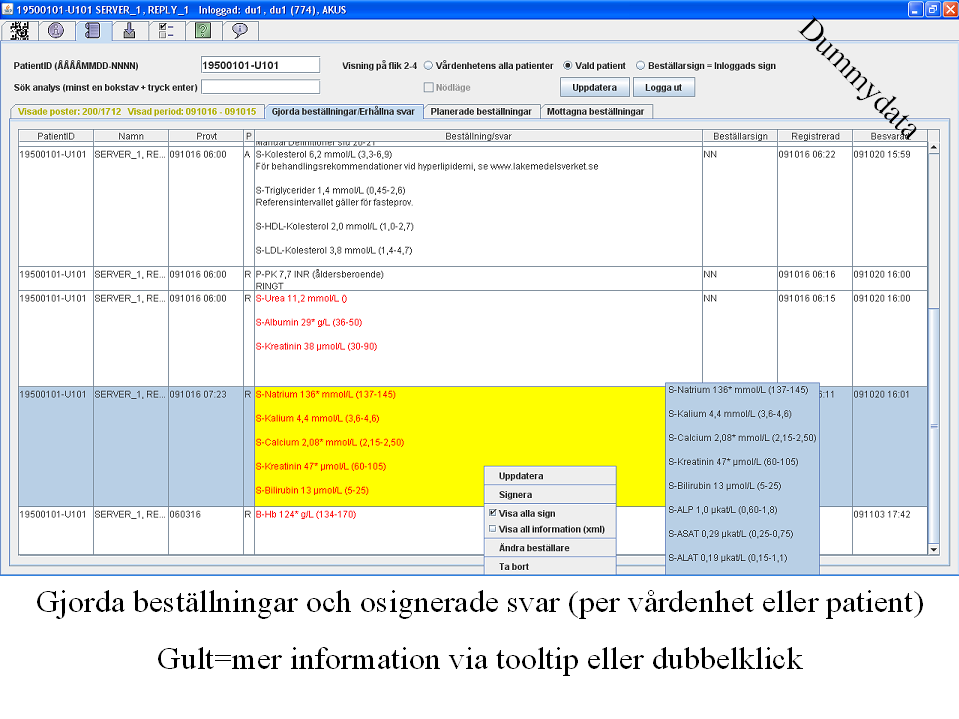Click the Registrerad column header
Viewport: 959px width, 719px height.
[x=815, y=136]
